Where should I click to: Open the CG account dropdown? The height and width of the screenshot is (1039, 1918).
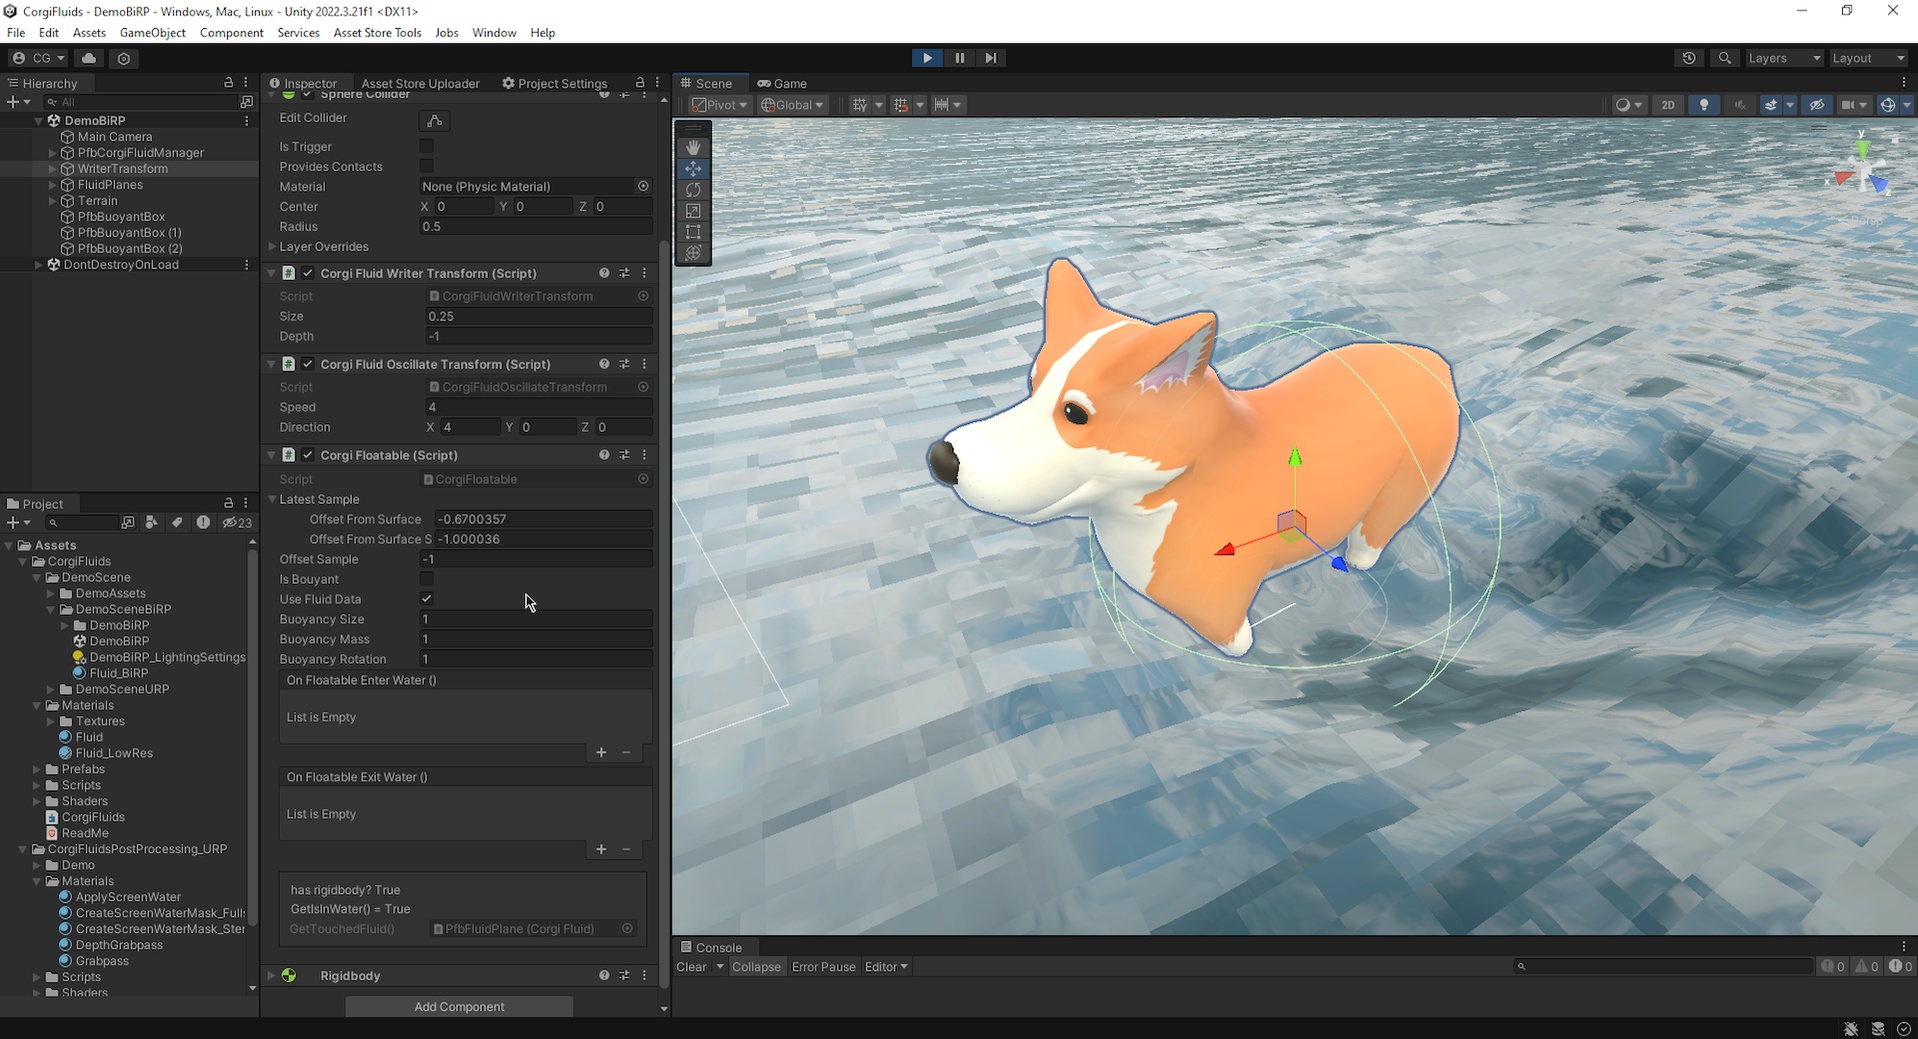pyautogui.click(x=38, y=58)
